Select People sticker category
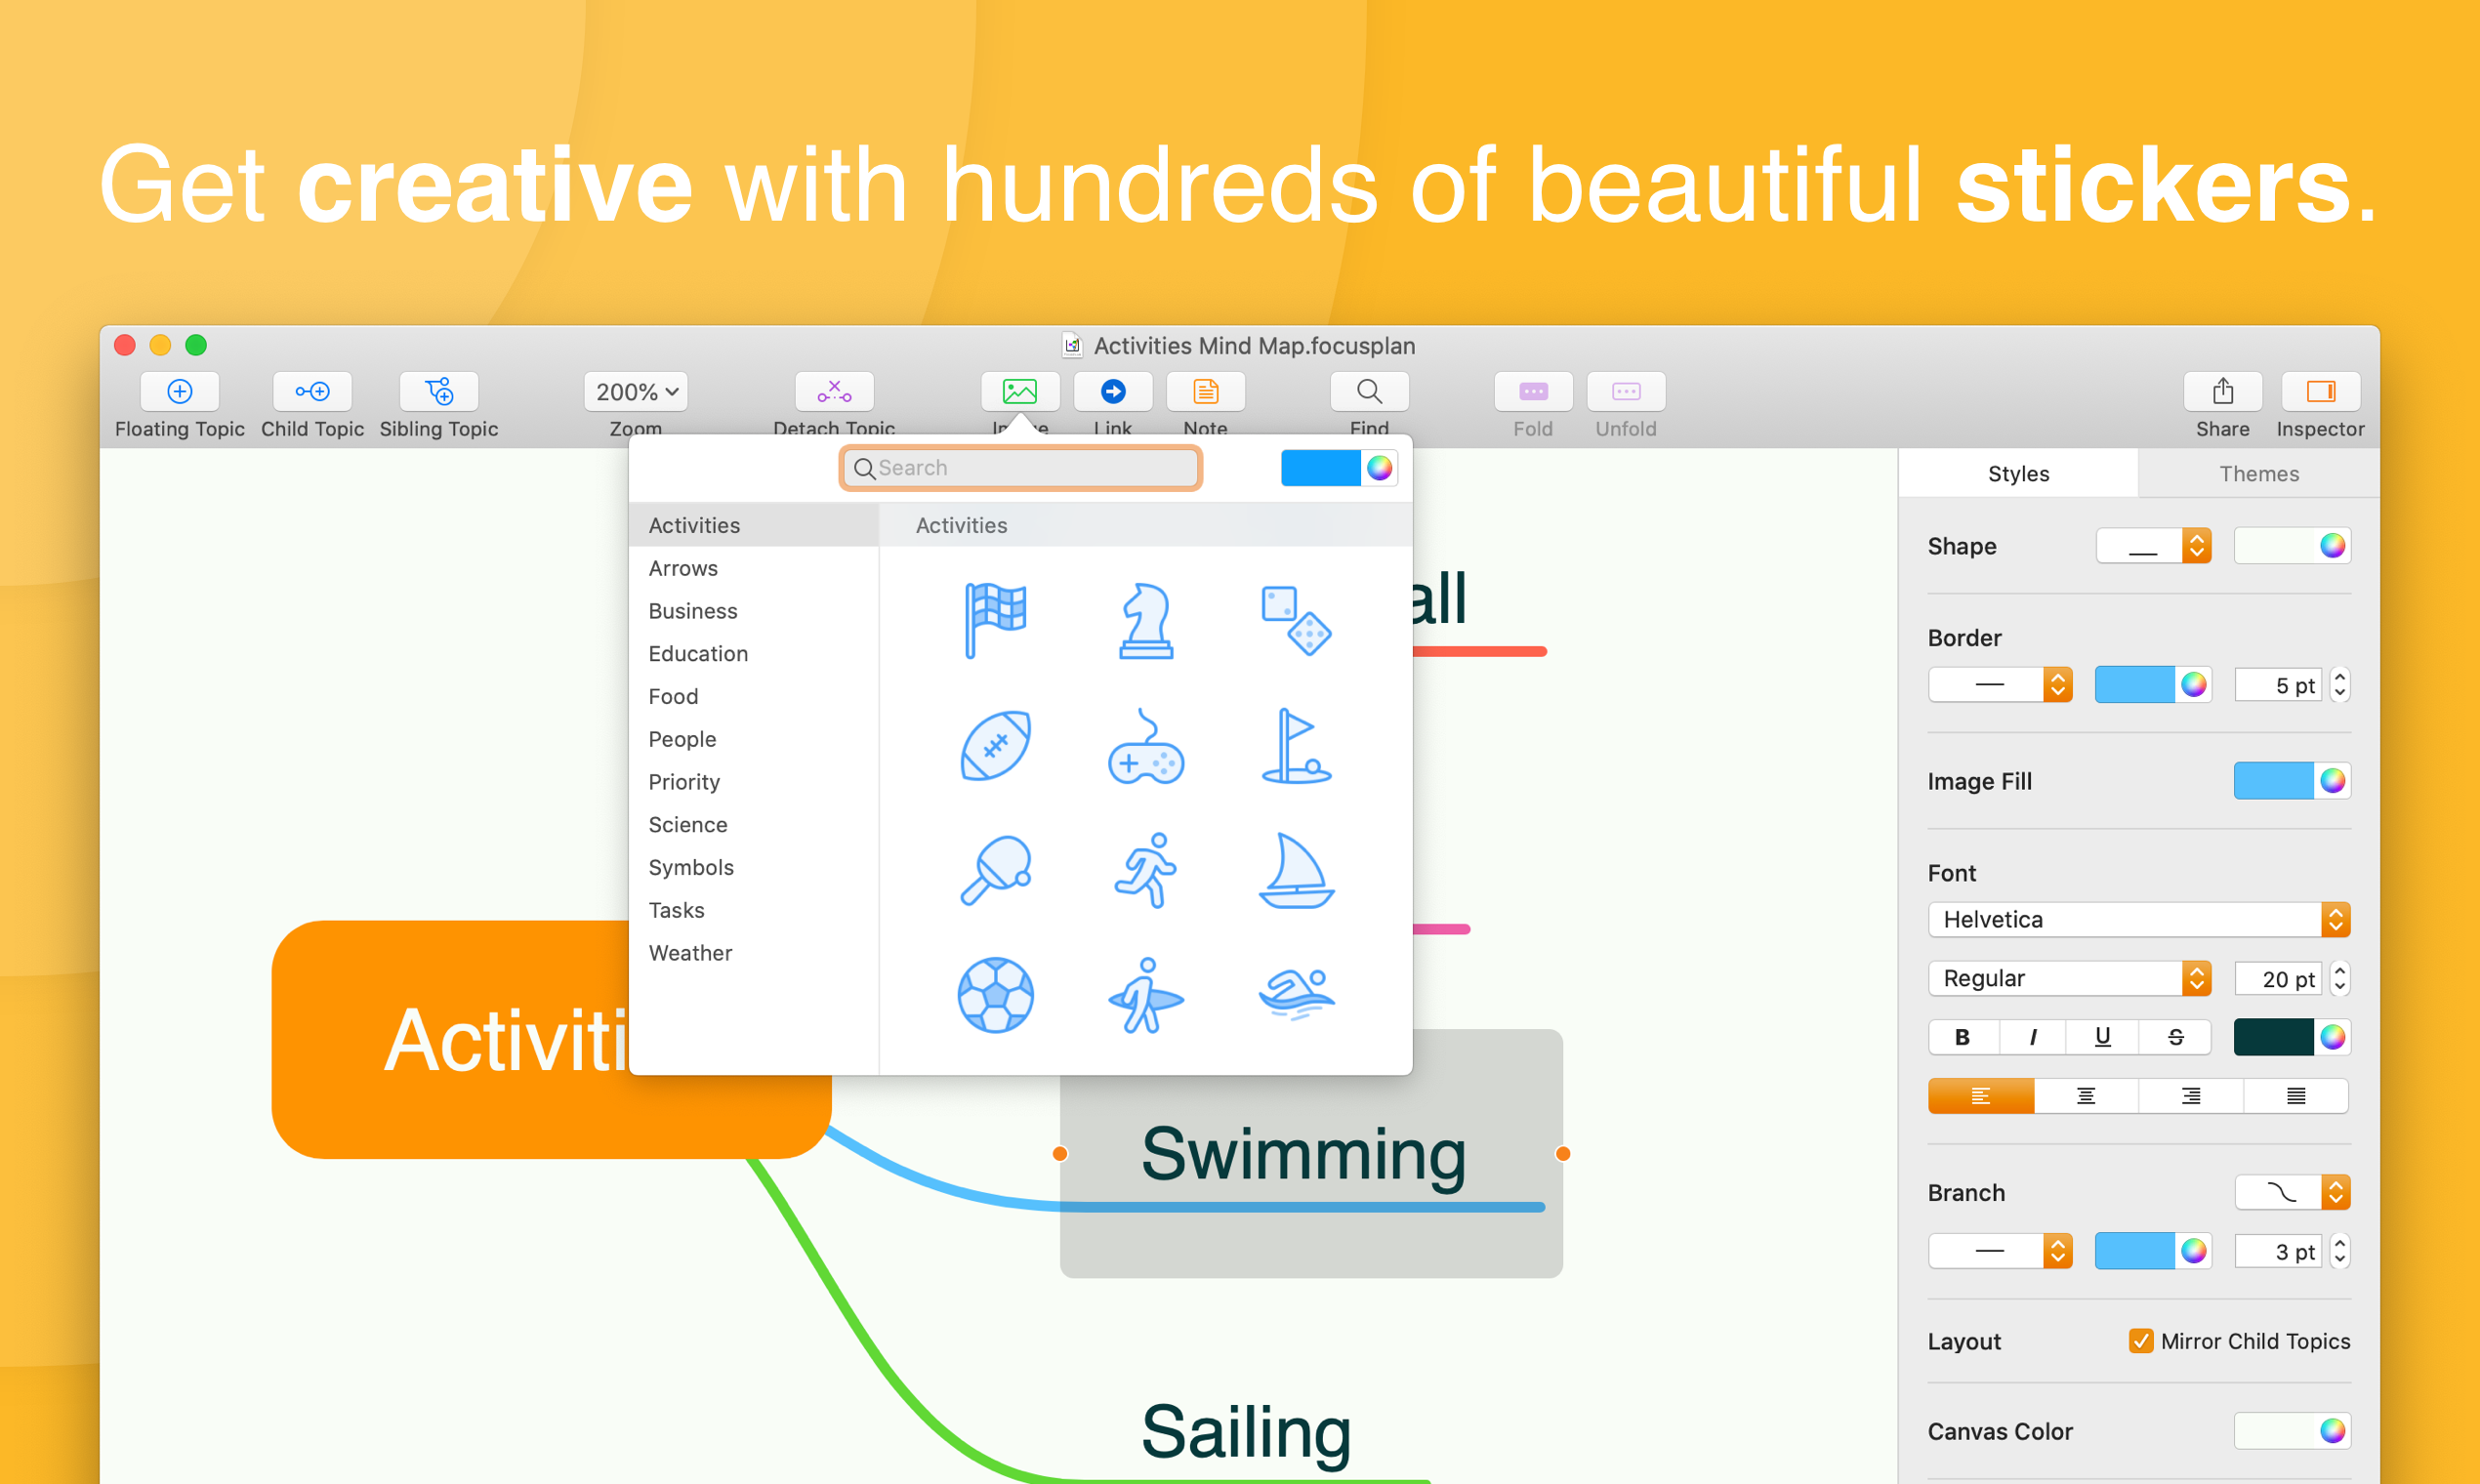The height and width of the screenshot is (1484, 2480). tap(754, 739)
